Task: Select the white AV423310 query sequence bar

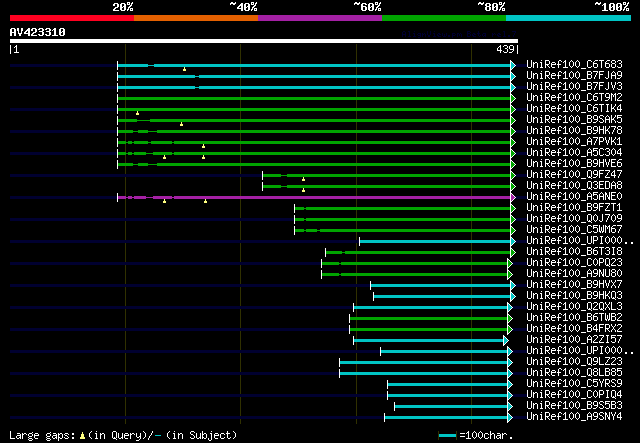Action: coord(264,41)
